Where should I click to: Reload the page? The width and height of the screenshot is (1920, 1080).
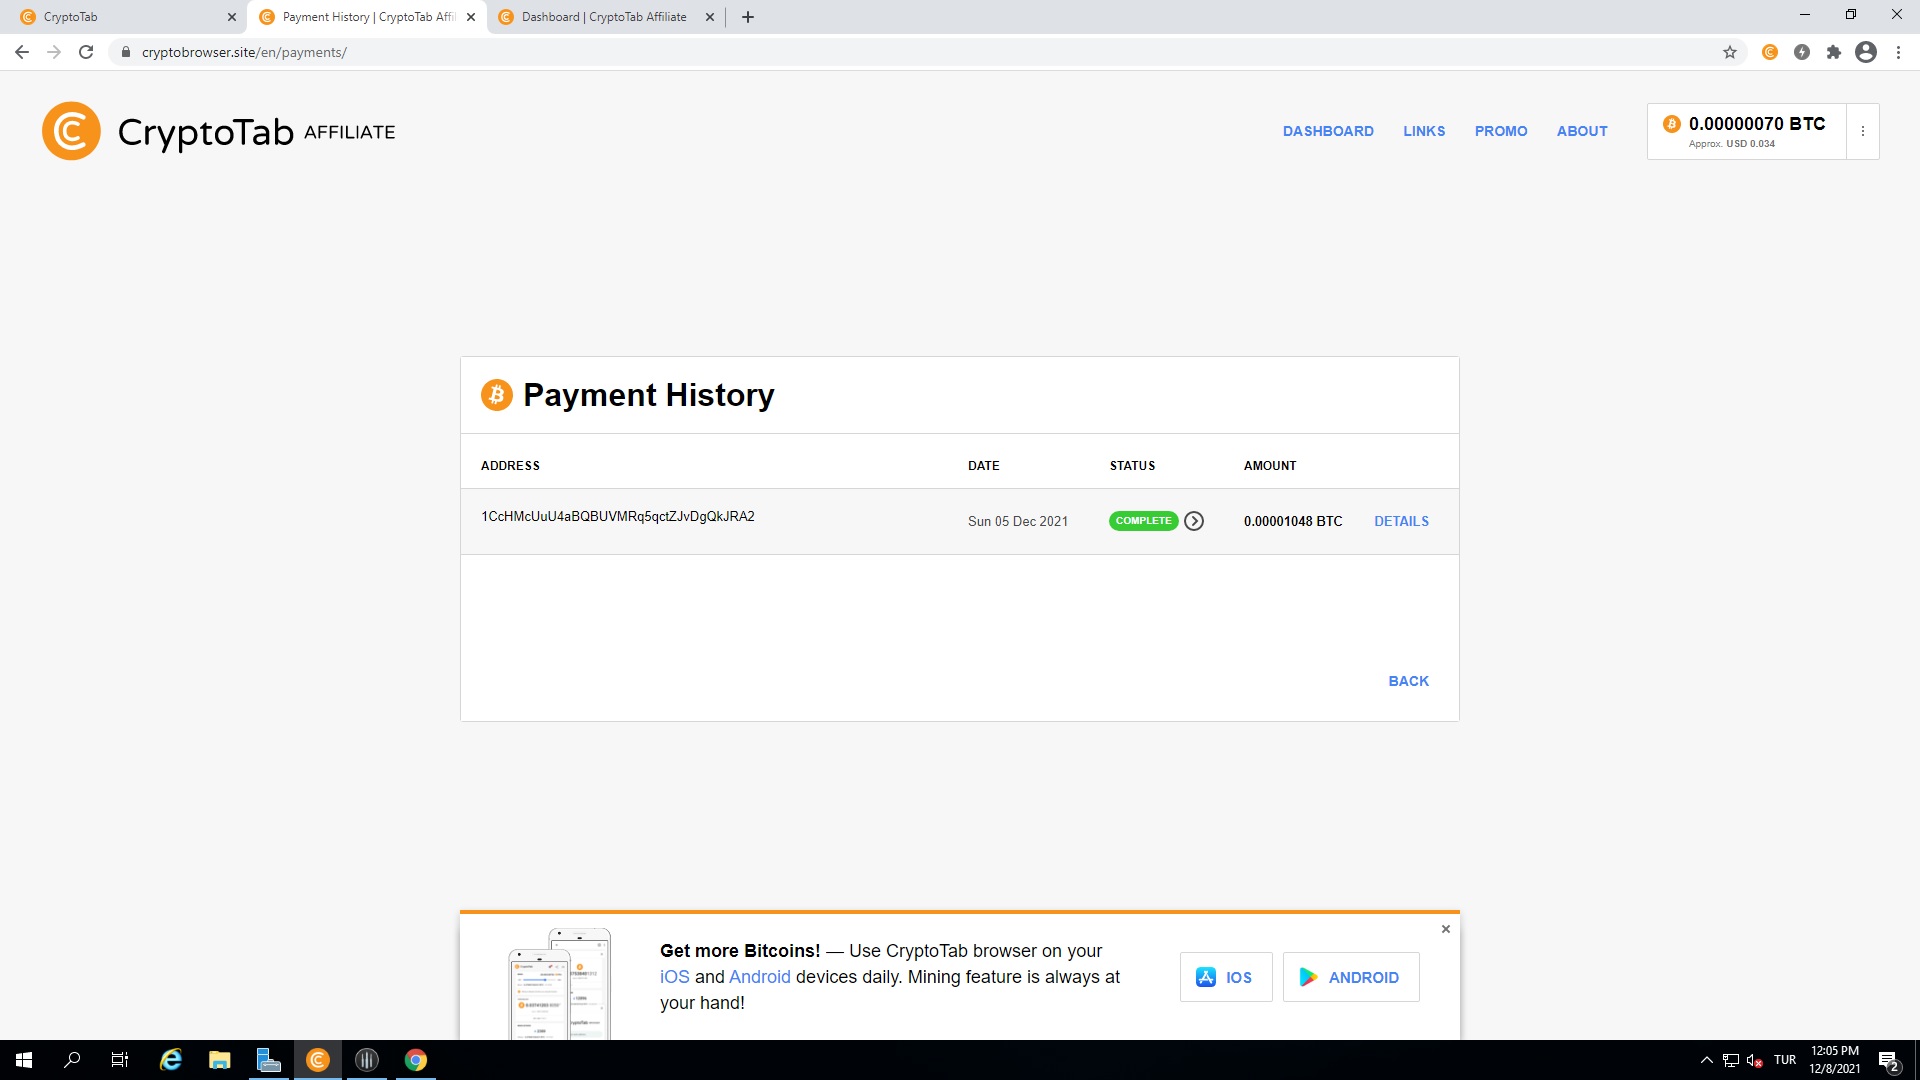86,52
